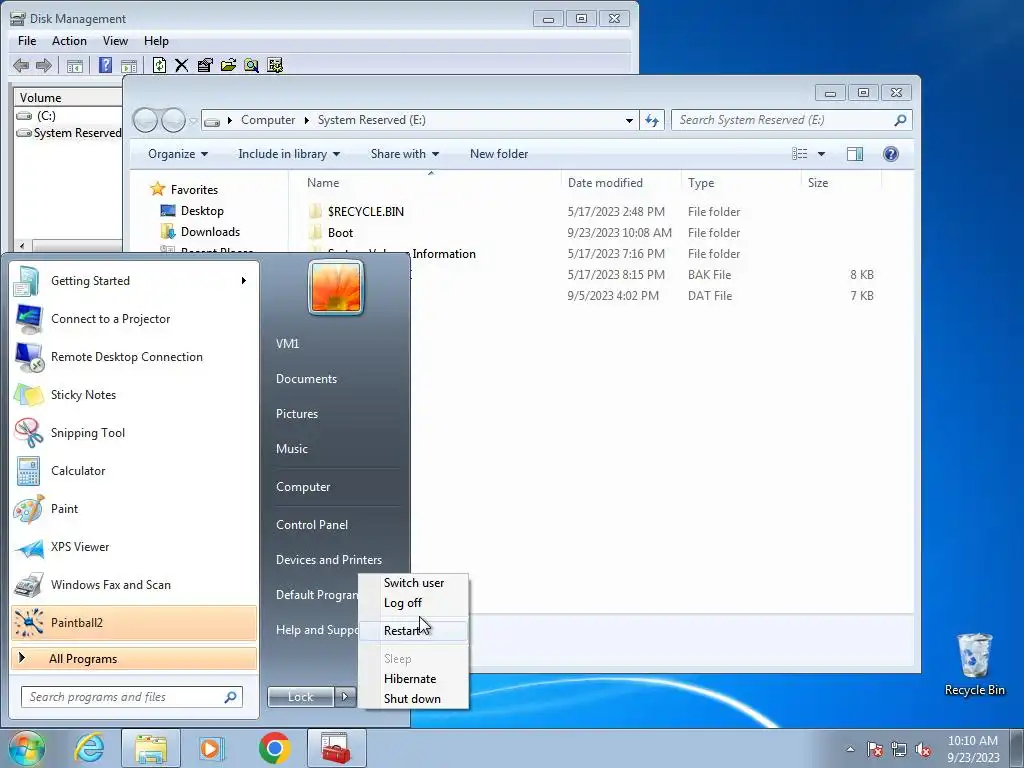The image size is (1024, 768).
Task: Click the Open folder icon in Disk Management
Action: pyautogui.click(x=228, y=65)
